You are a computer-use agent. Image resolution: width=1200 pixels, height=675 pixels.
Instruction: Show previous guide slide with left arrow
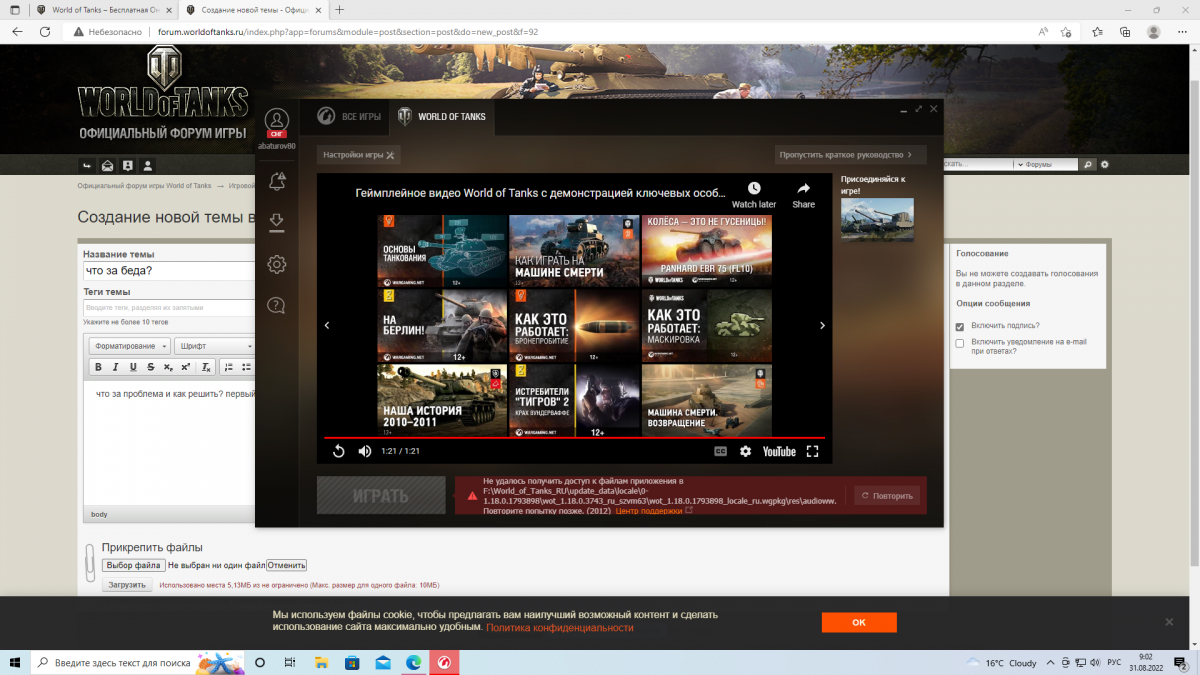tap(327, 325)
